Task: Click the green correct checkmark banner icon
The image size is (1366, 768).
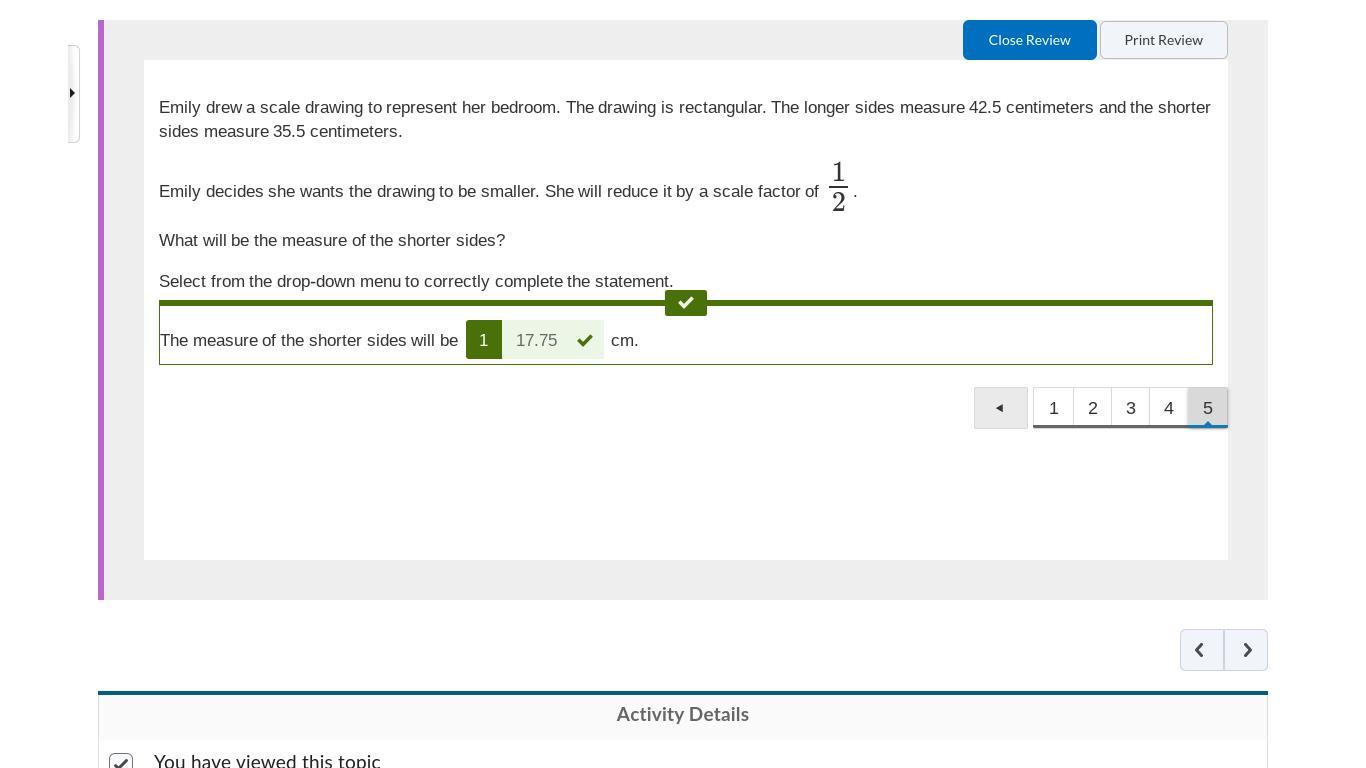Action: coord(686,303)
